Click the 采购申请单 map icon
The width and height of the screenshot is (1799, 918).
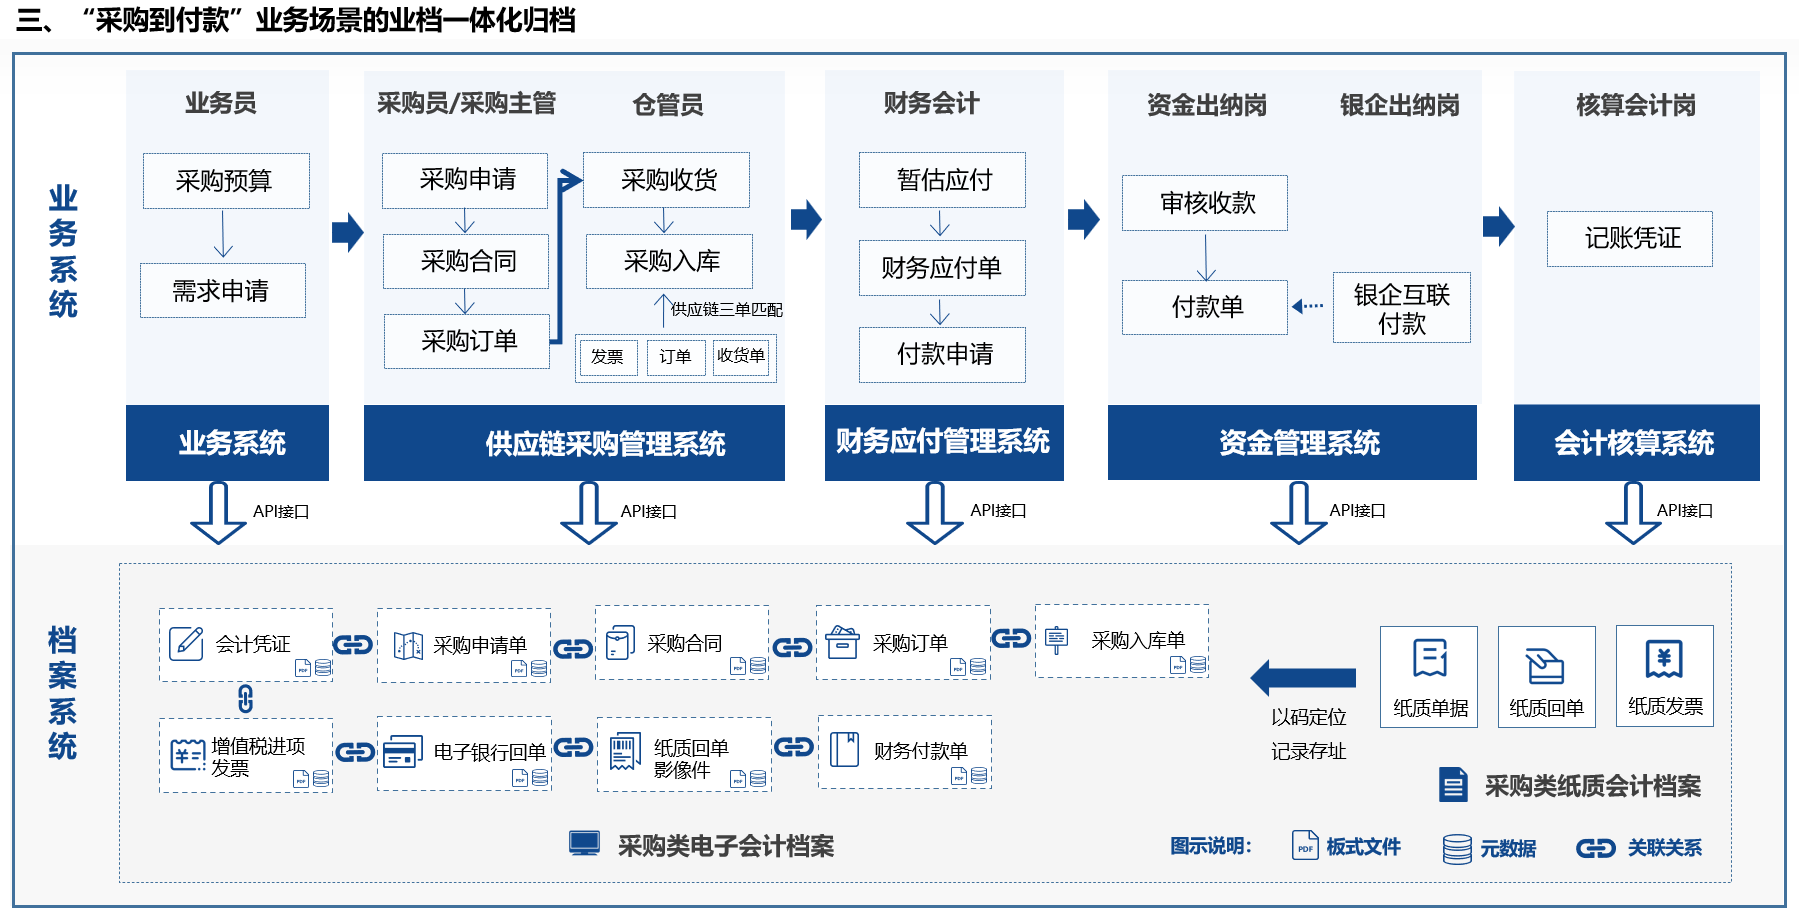[408, 645]
